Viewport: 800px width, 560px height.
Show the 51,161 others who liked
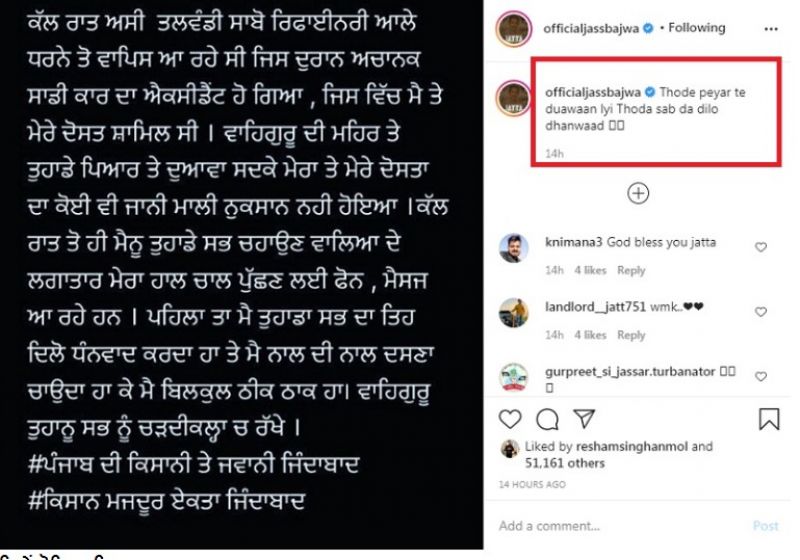coord(565,463)
